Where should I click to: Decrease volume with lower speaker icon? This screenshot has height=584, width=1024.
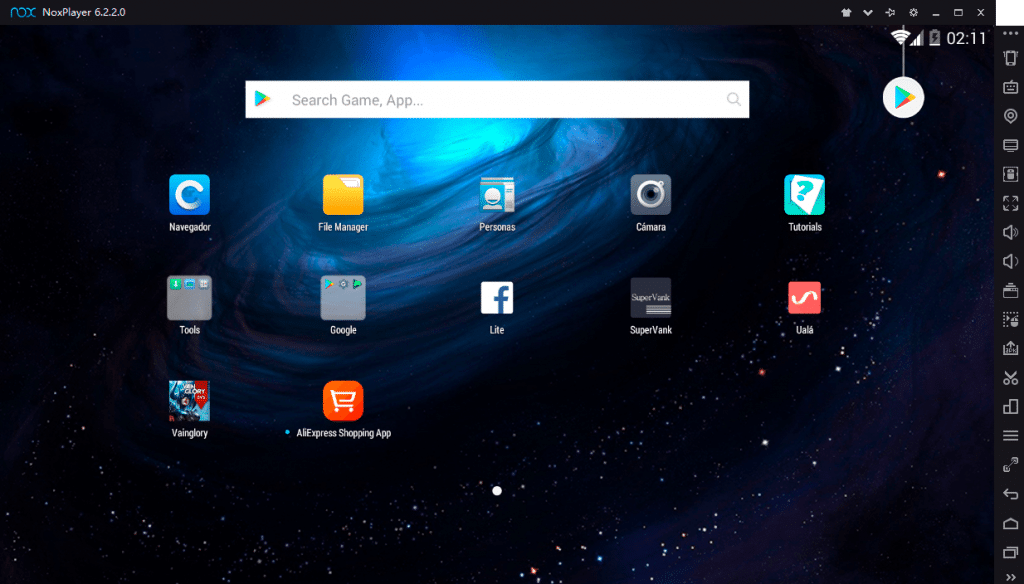click(x=1010, y=261)
